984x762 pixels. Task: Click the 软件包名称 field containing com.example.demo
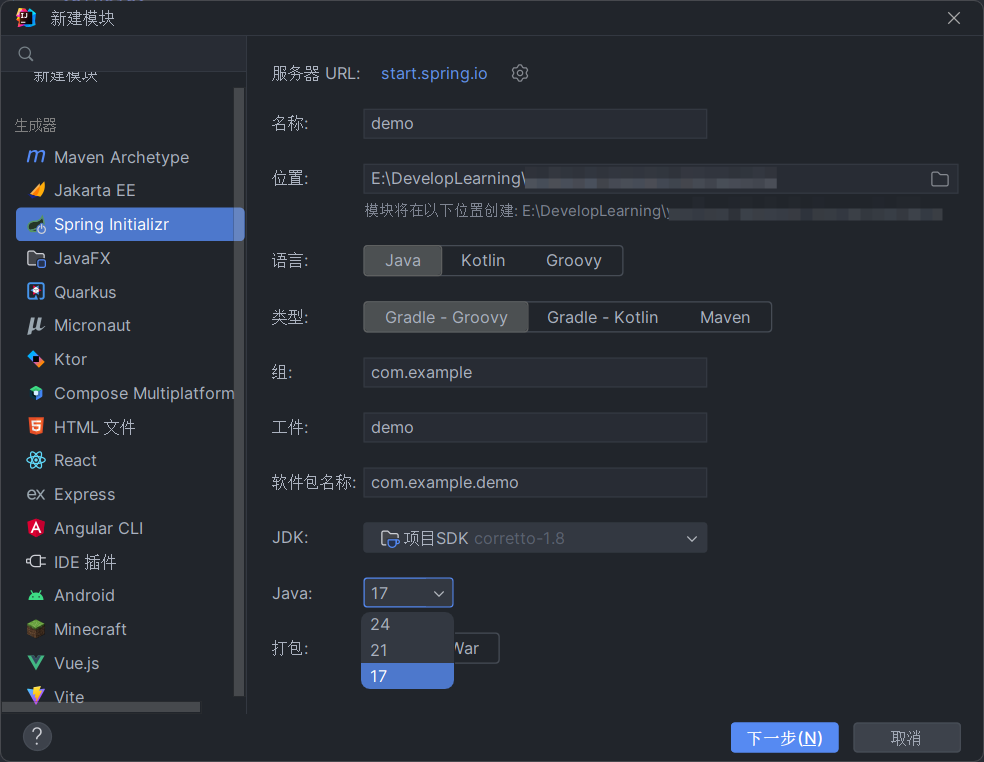(534, 482)
